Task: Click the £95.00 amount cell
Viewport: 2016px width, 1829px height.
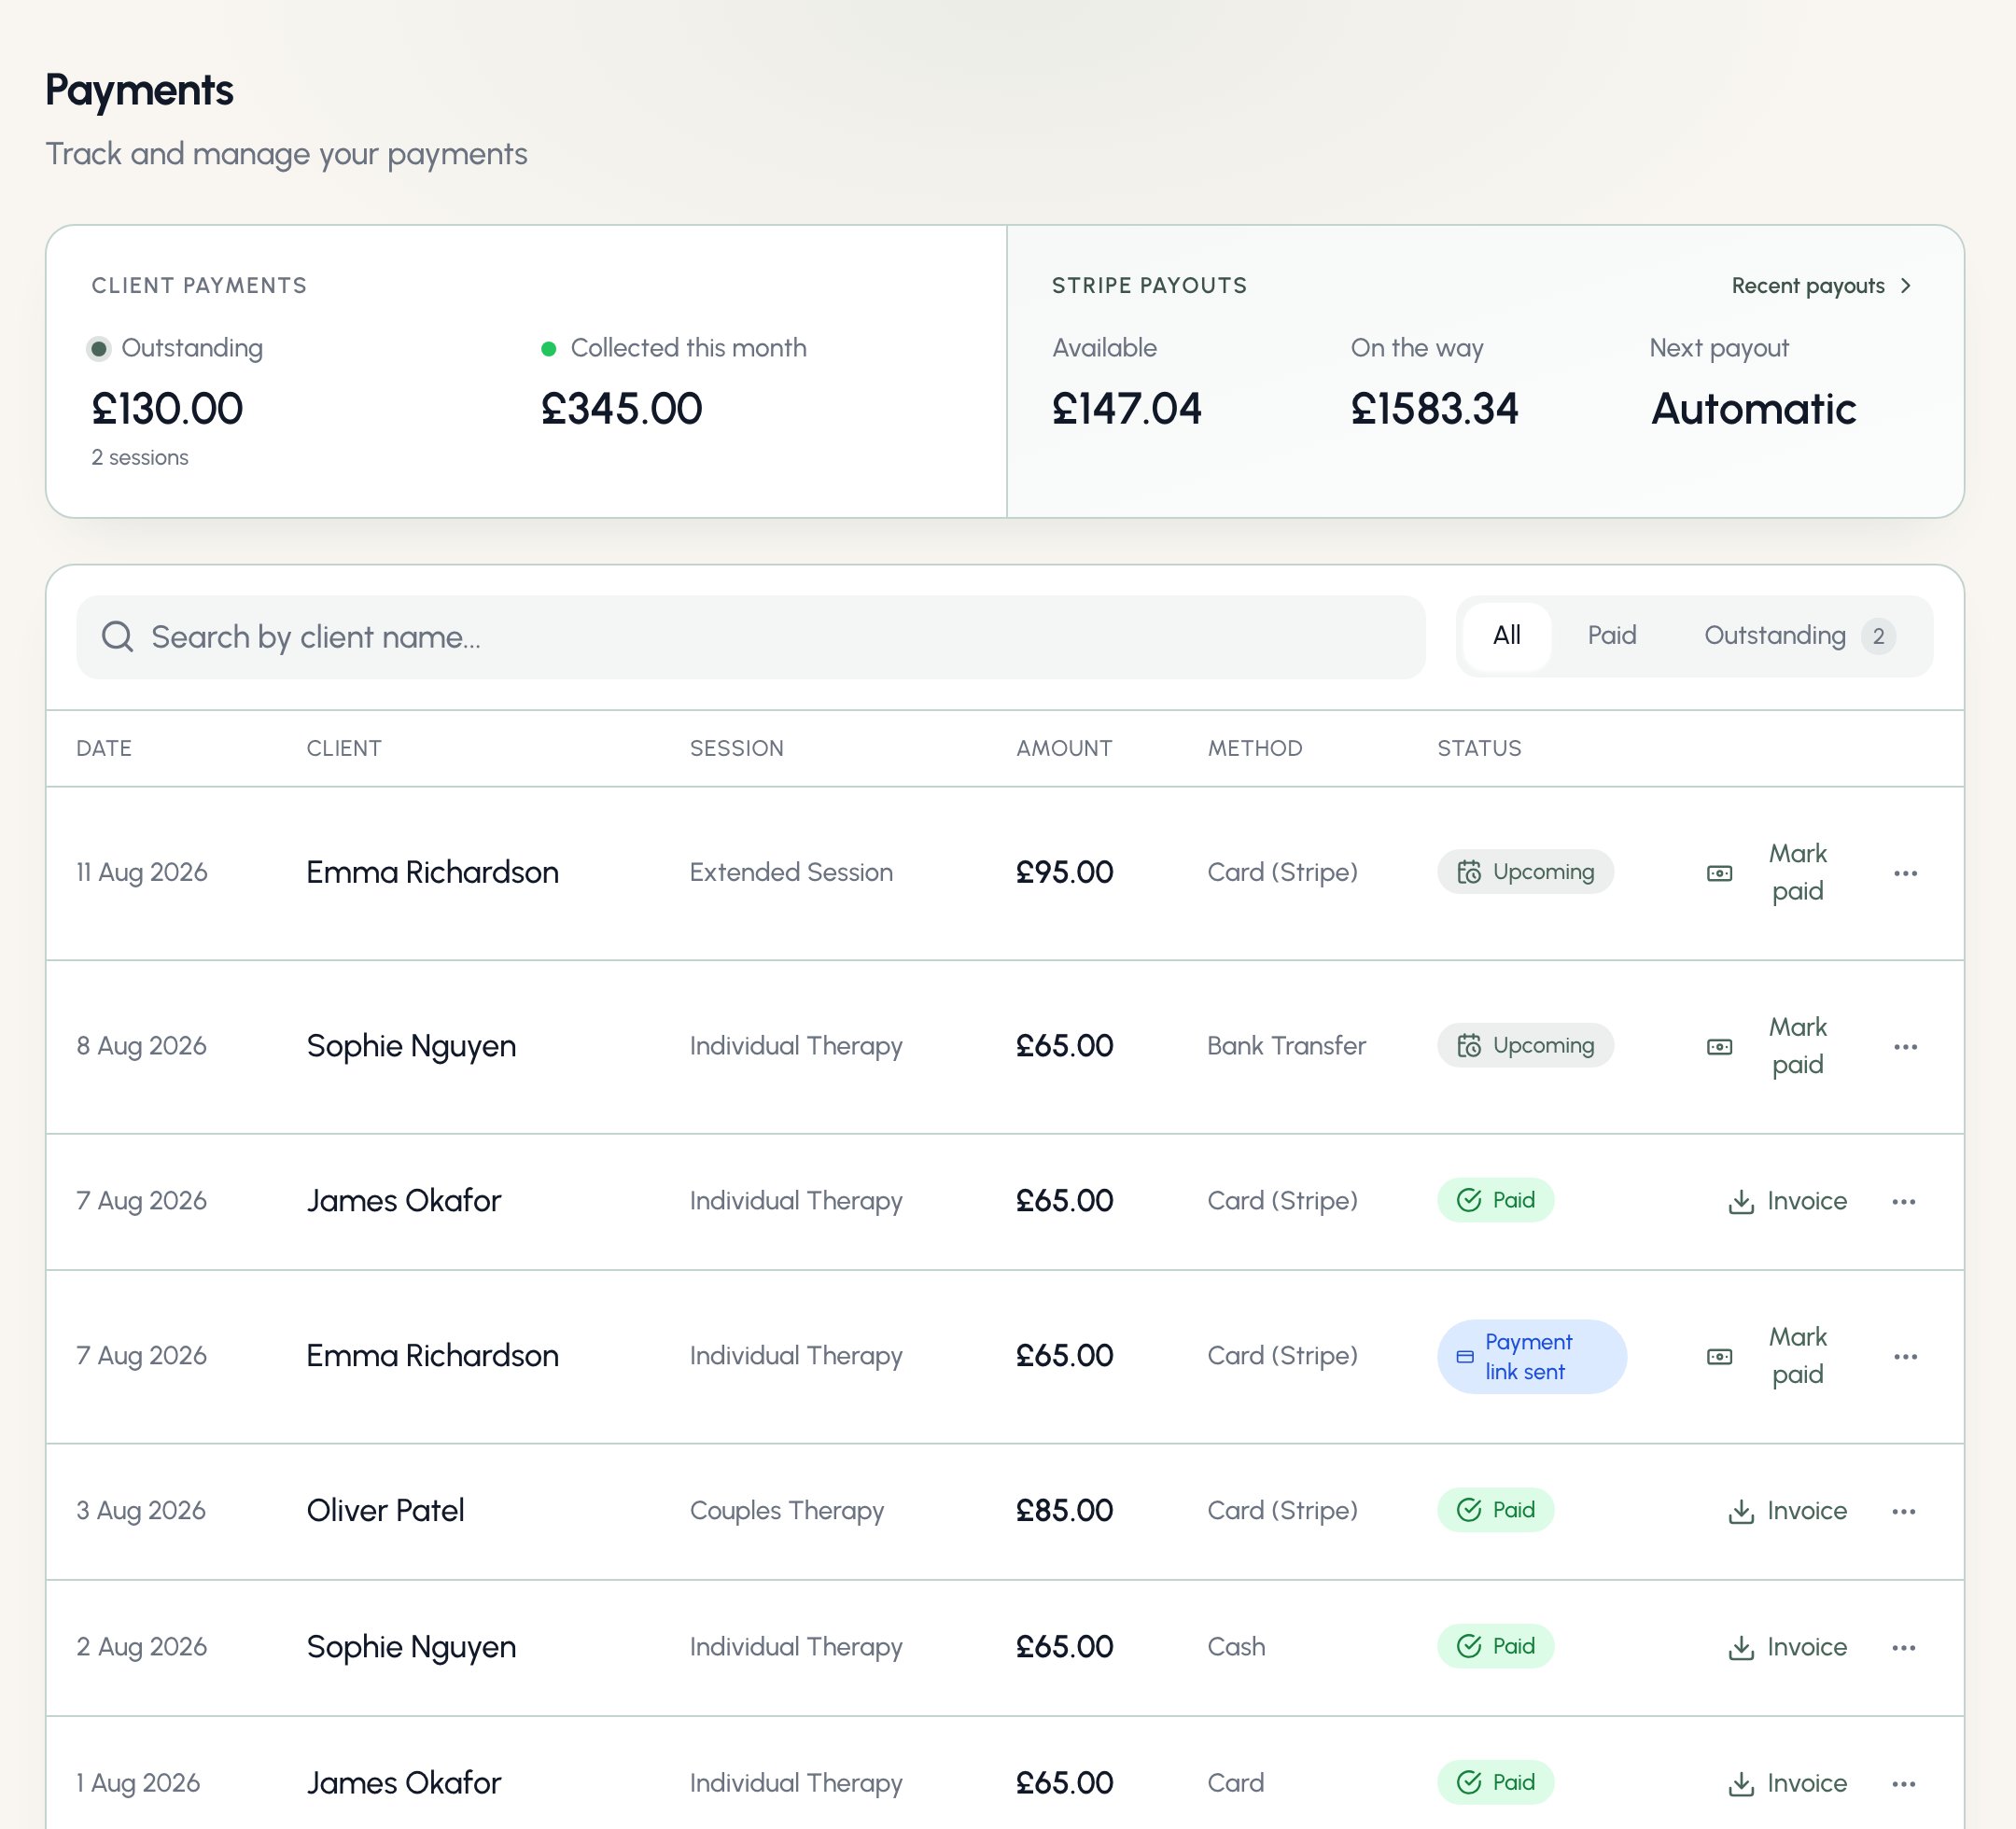Action: 1064,872
